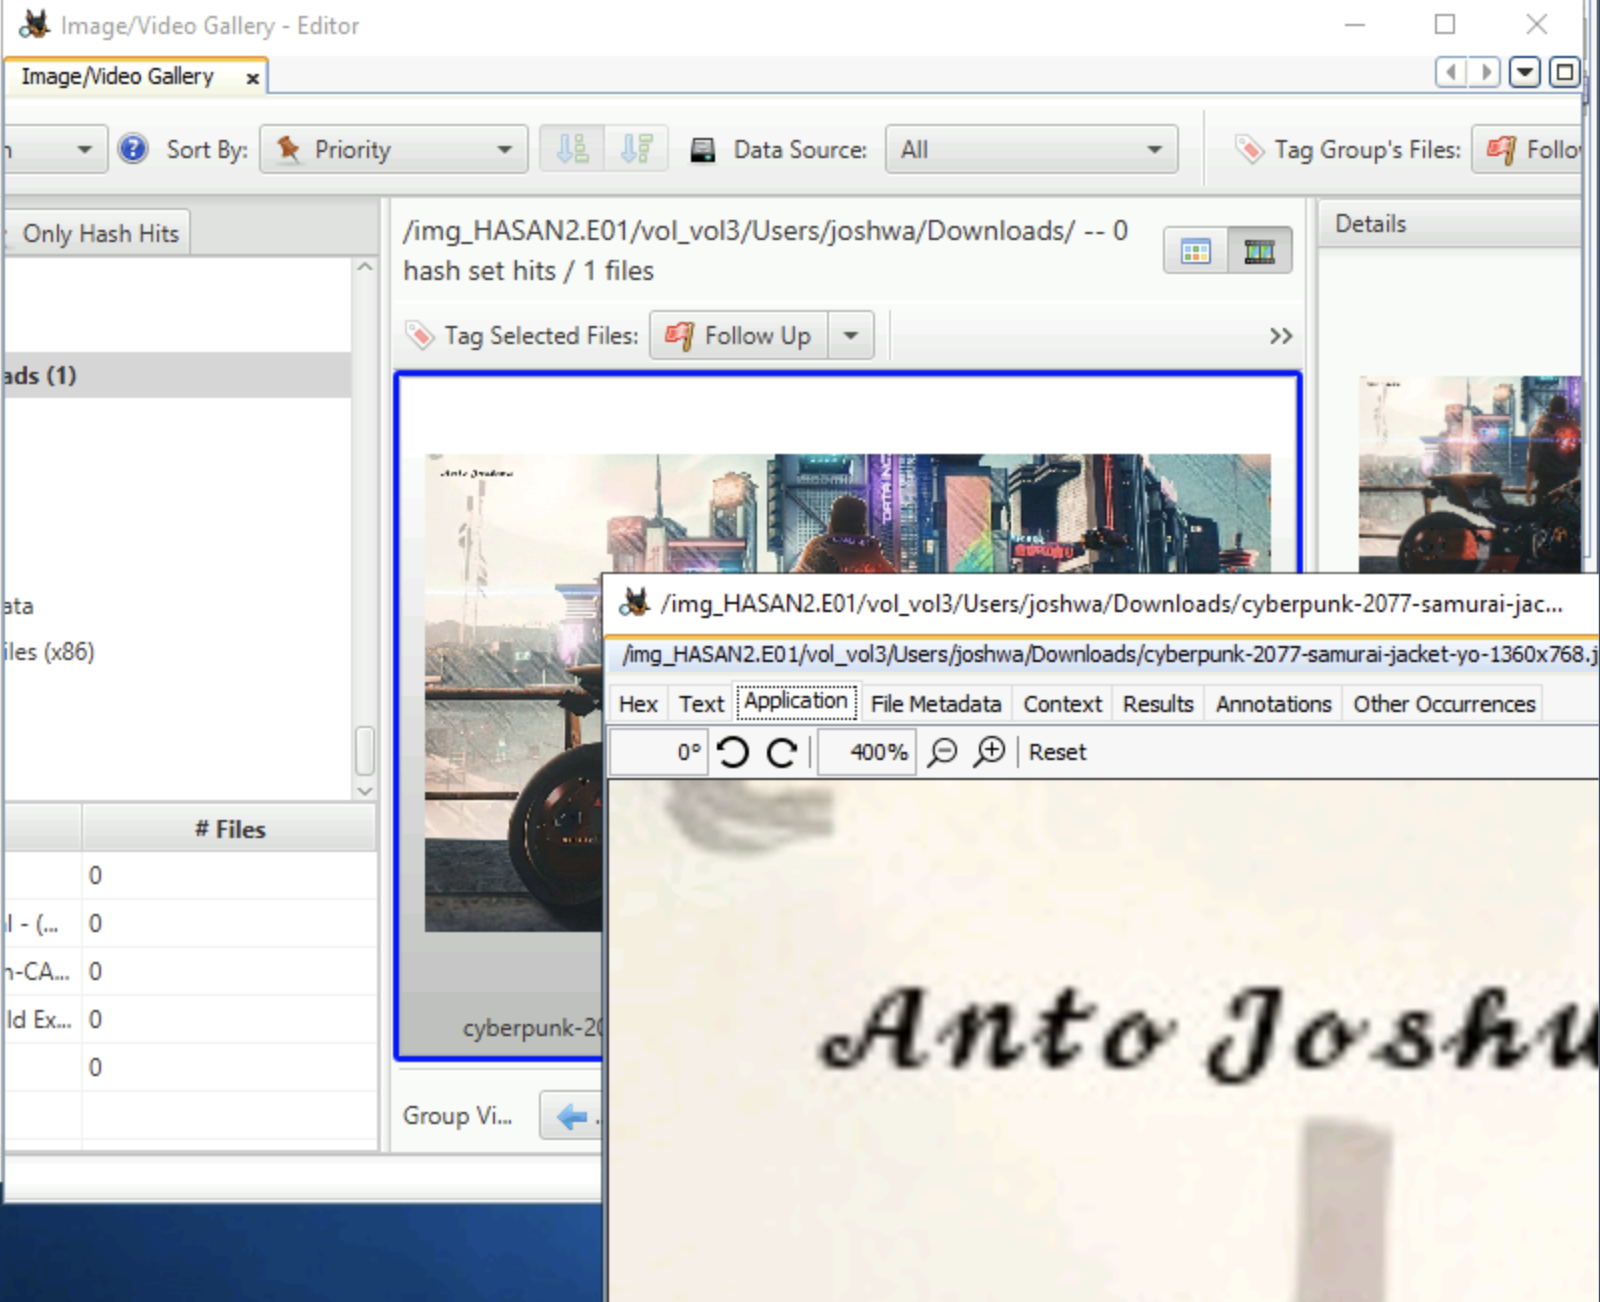Viewport: 1600px width, 1302px height.
Task: Close the Image/Video Gallery tab
Action: point(252,78)
